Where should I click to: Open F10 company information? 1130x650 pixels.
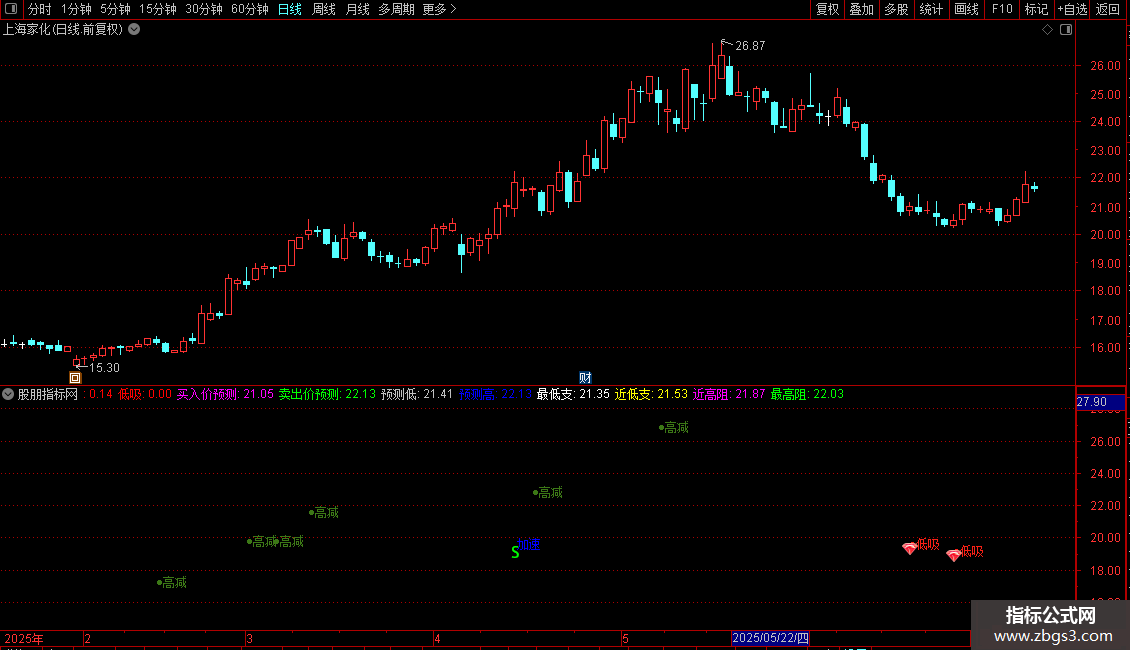[1002, 9]
